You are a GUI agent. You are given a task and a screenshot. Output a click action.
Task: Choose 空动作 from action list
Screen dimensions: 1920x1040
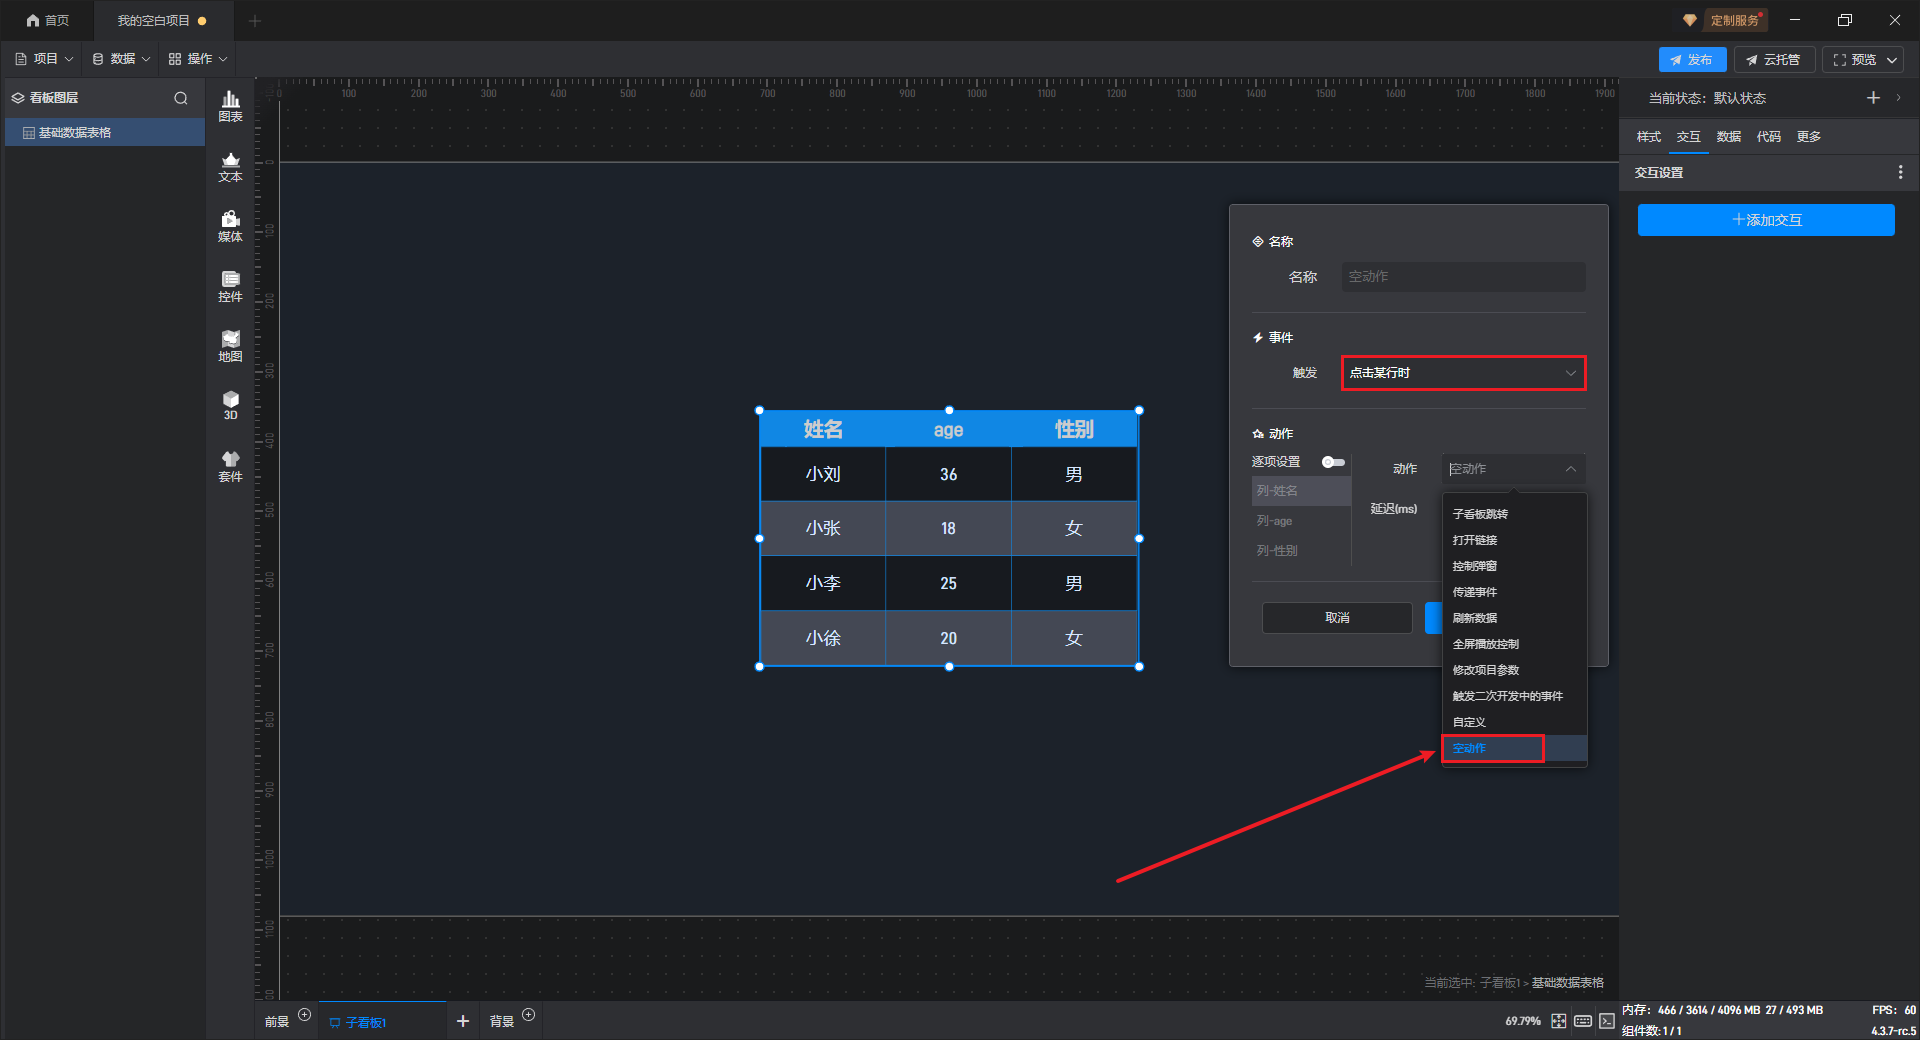[1514, 748]
